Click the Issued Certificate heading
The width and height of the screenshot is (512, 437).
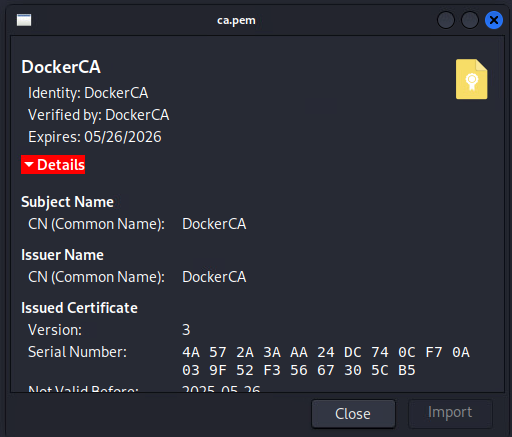[x=79, y=308]
